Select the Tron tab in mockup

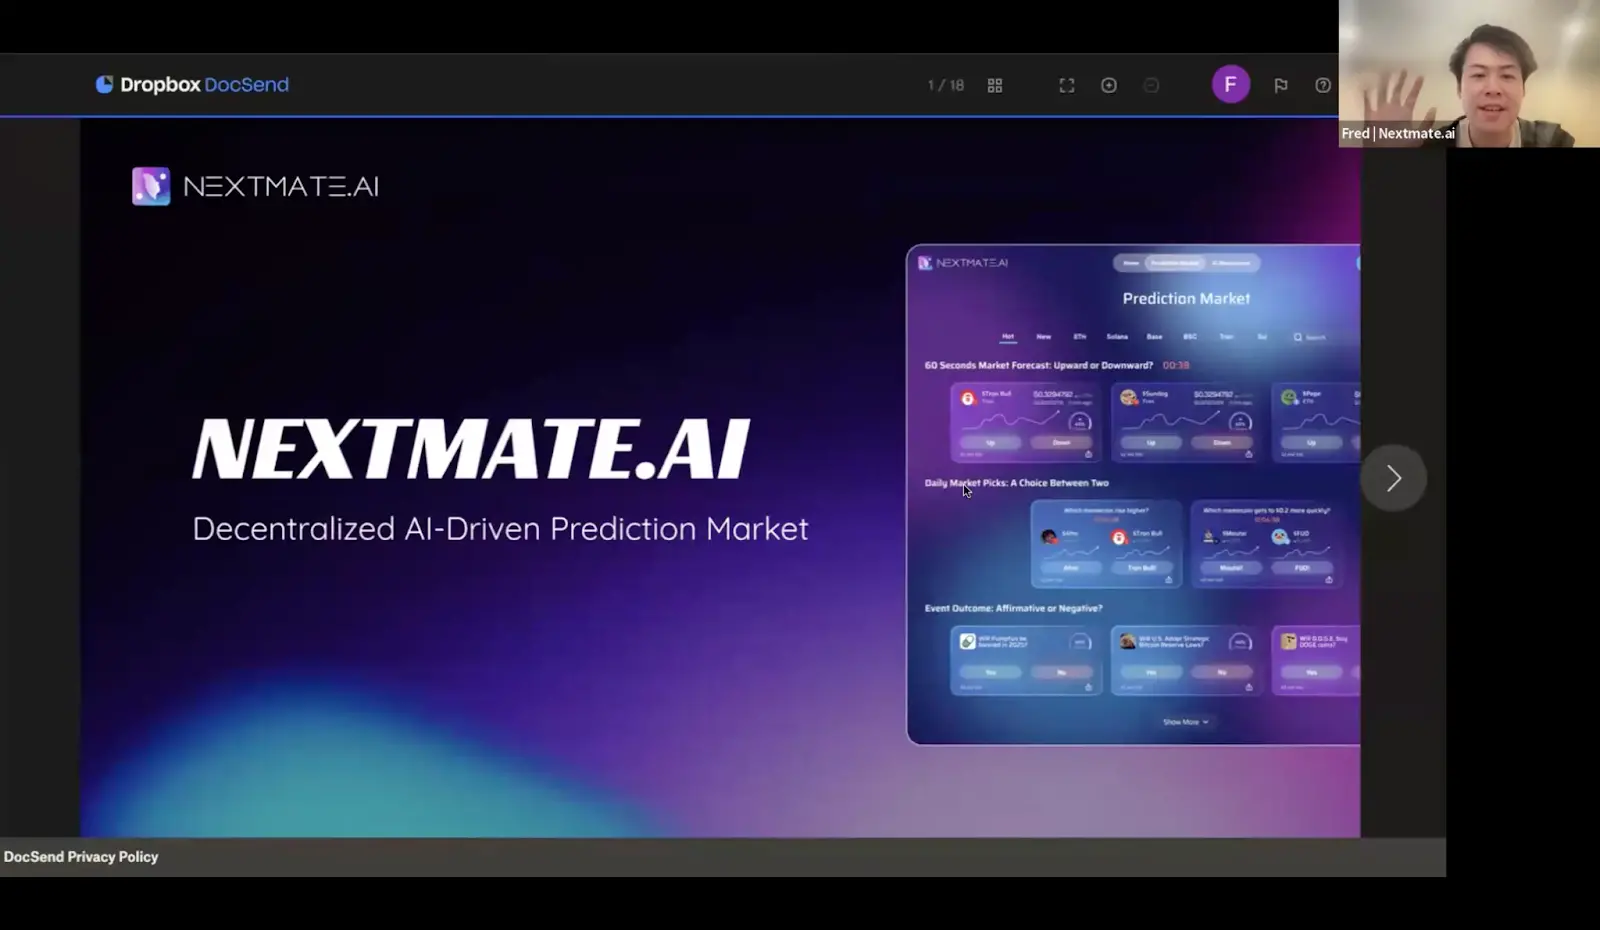1226,337
